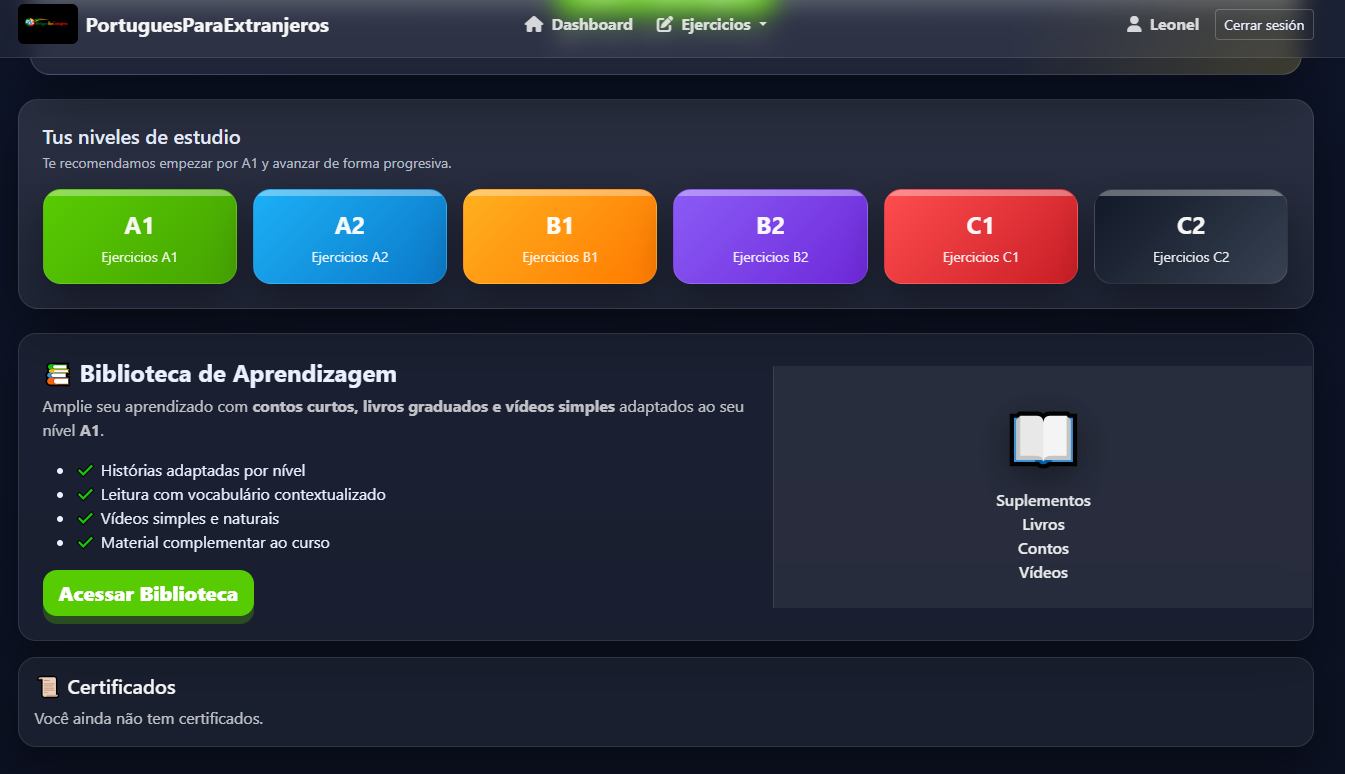This screenshot has height=774, width=1345.
Task: Click the Te recomendamos empezar por A1 text
Action: tap(247, 163)
